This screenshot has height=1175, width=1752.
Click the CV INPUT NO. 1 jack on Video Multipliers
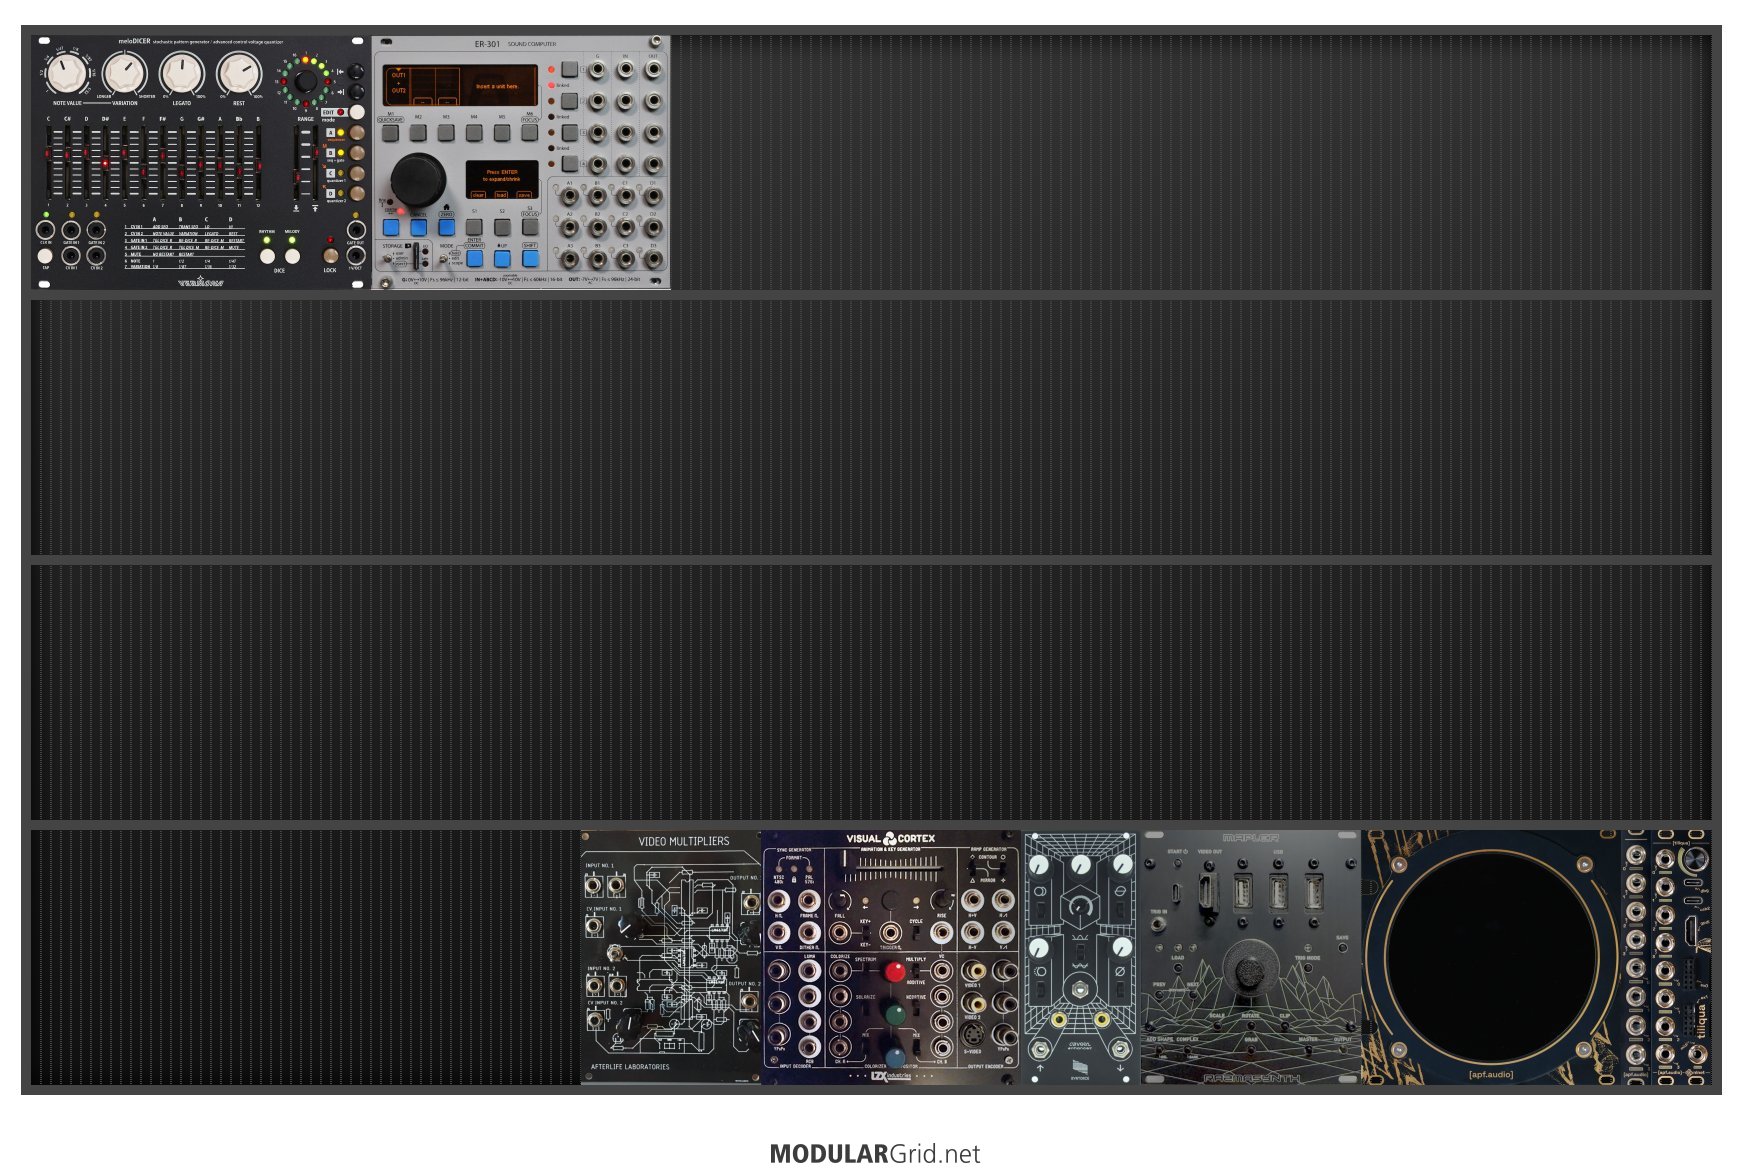pos(596,927)
